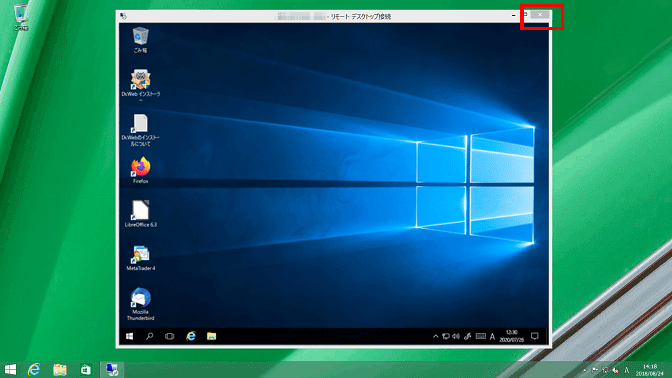Viewport: 672px width, 378px height.
Task: Launch Internet Explorer from the remote taskbar
Action: click(191, 336)
